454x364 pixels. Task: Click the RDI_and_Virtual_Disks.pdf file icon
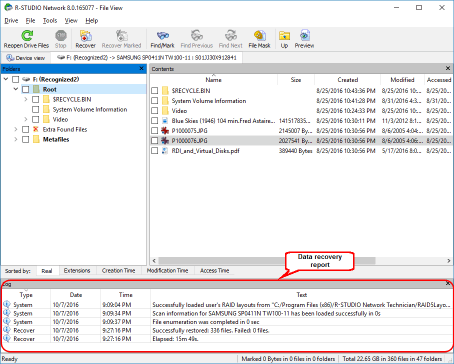pos(165,151)
